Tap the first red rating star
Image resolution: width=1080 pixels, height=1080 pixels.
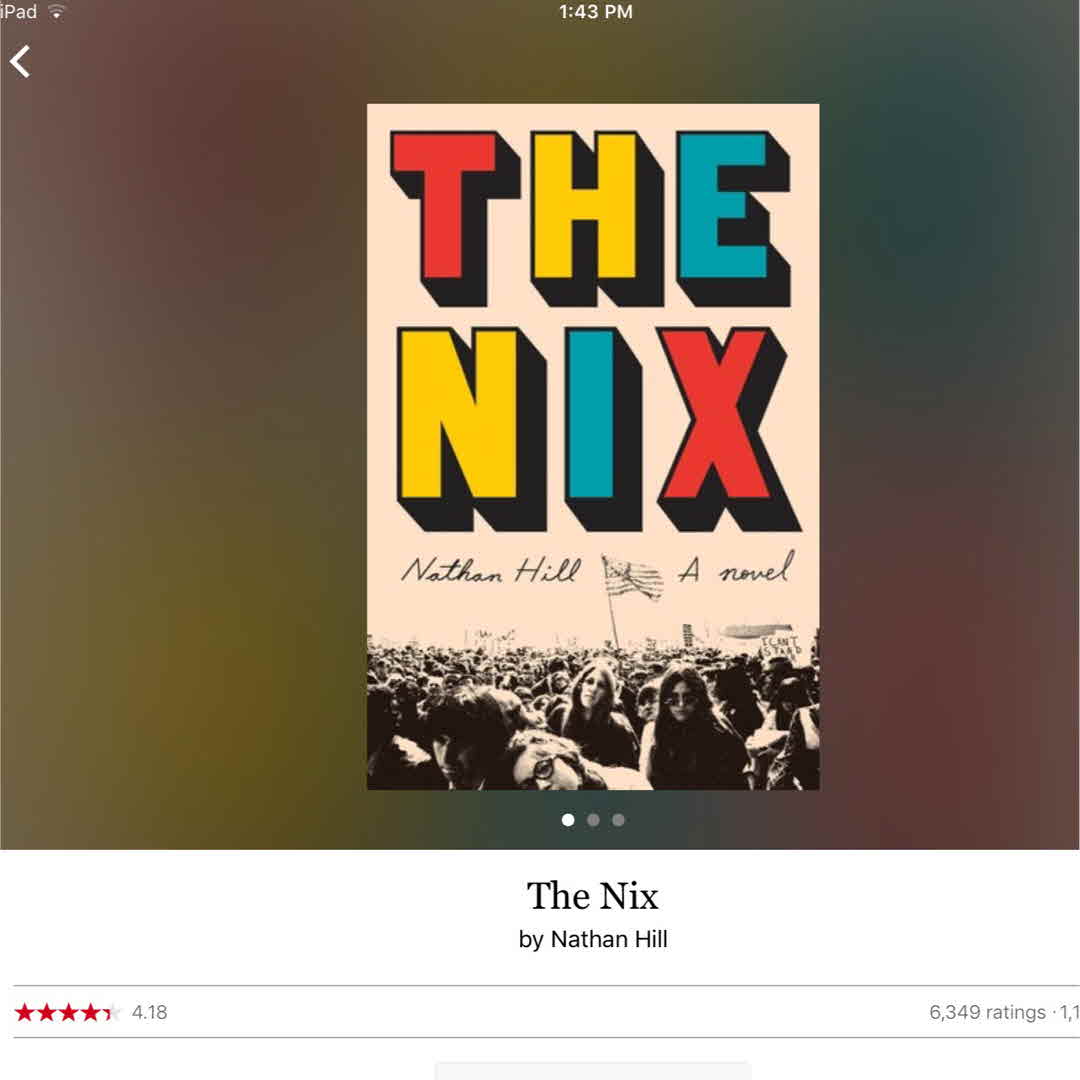[x=25, y=1012]
